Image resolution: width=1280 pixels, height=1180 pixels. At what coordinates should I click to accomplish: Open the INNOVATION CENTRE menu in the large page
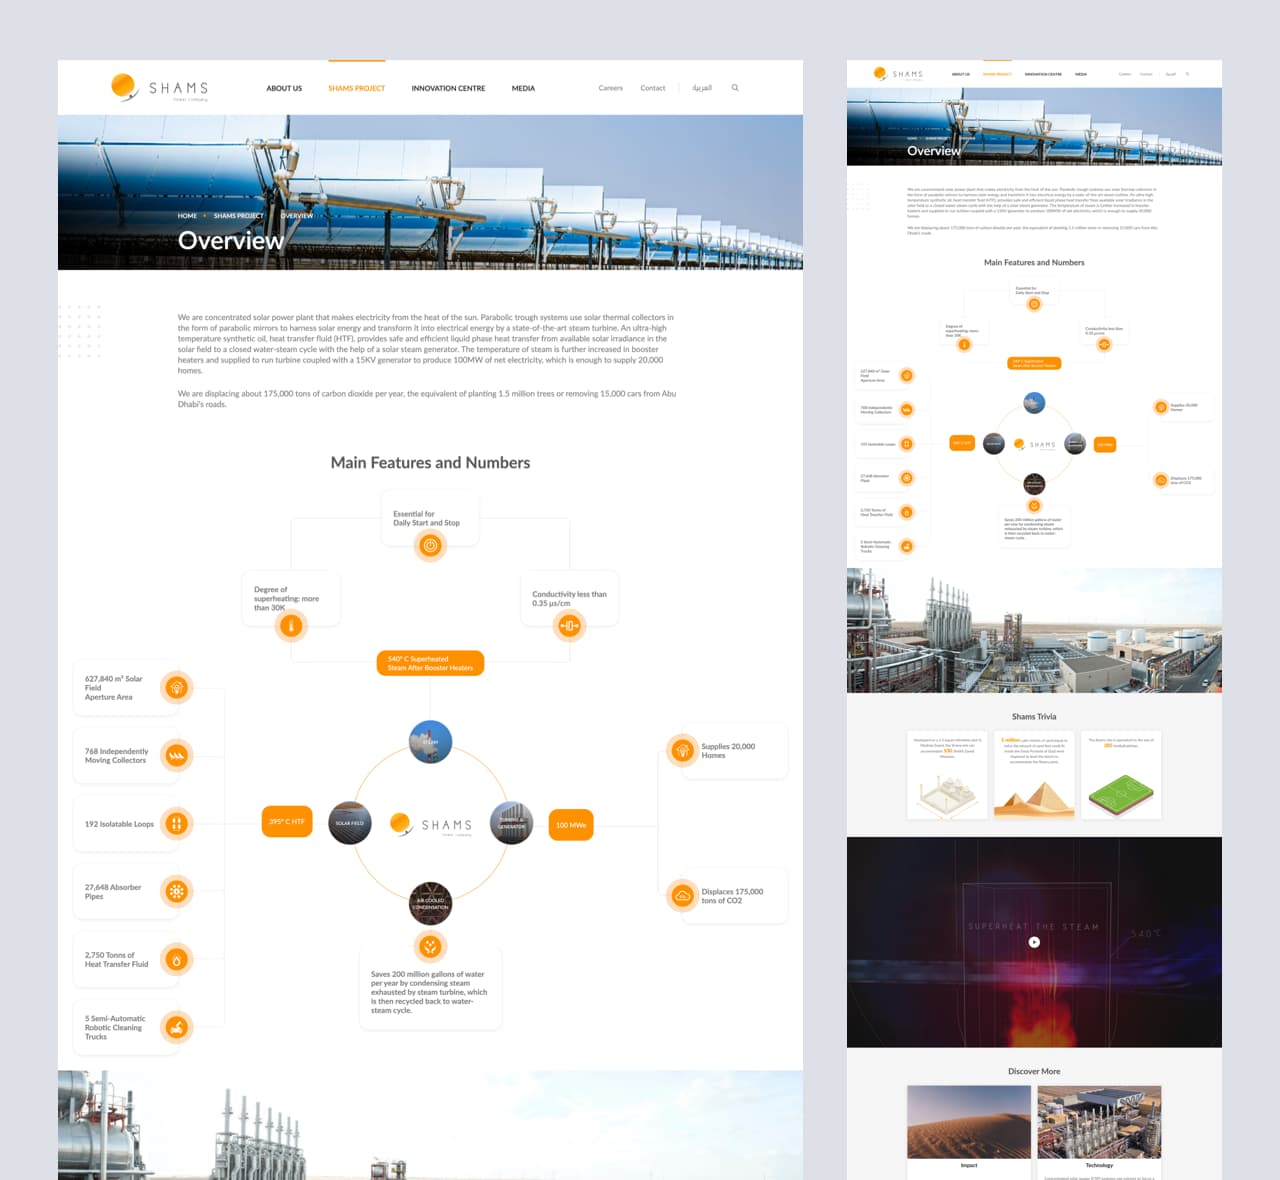pyautogui.click(x=448, y=88)
